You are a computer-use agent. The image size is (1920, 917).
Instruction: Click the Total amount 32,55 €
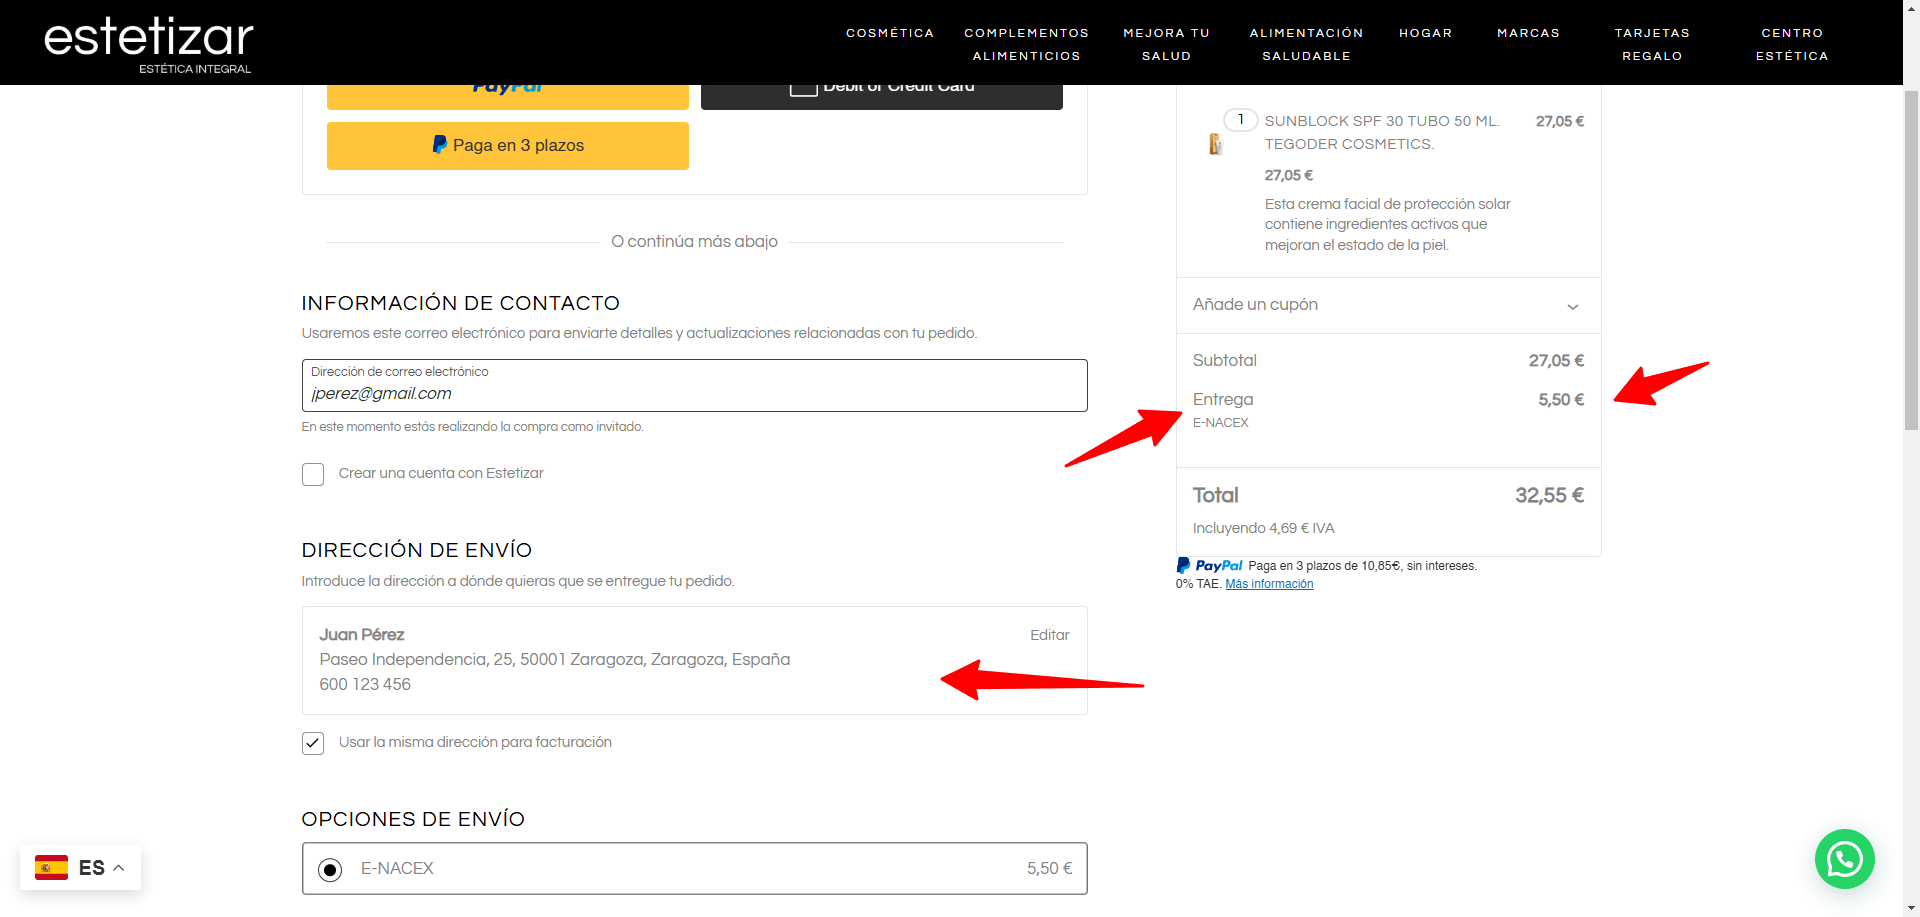(1549, 496)
